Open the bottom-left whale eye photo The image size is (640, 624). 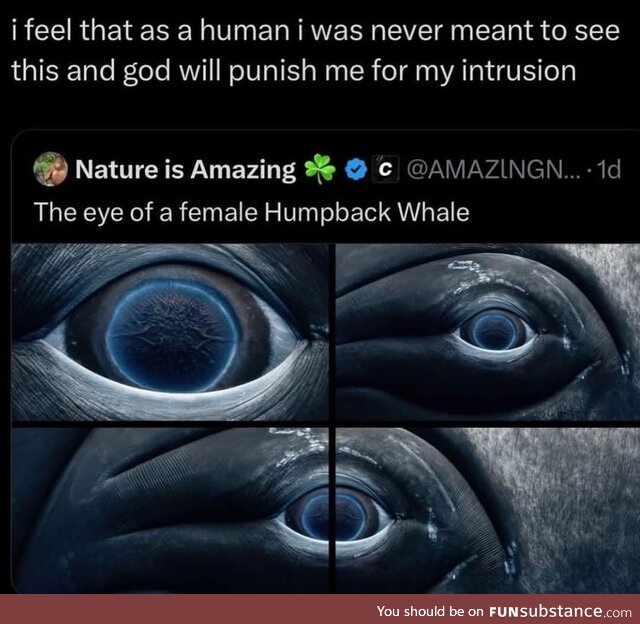[x=170, y=510]
